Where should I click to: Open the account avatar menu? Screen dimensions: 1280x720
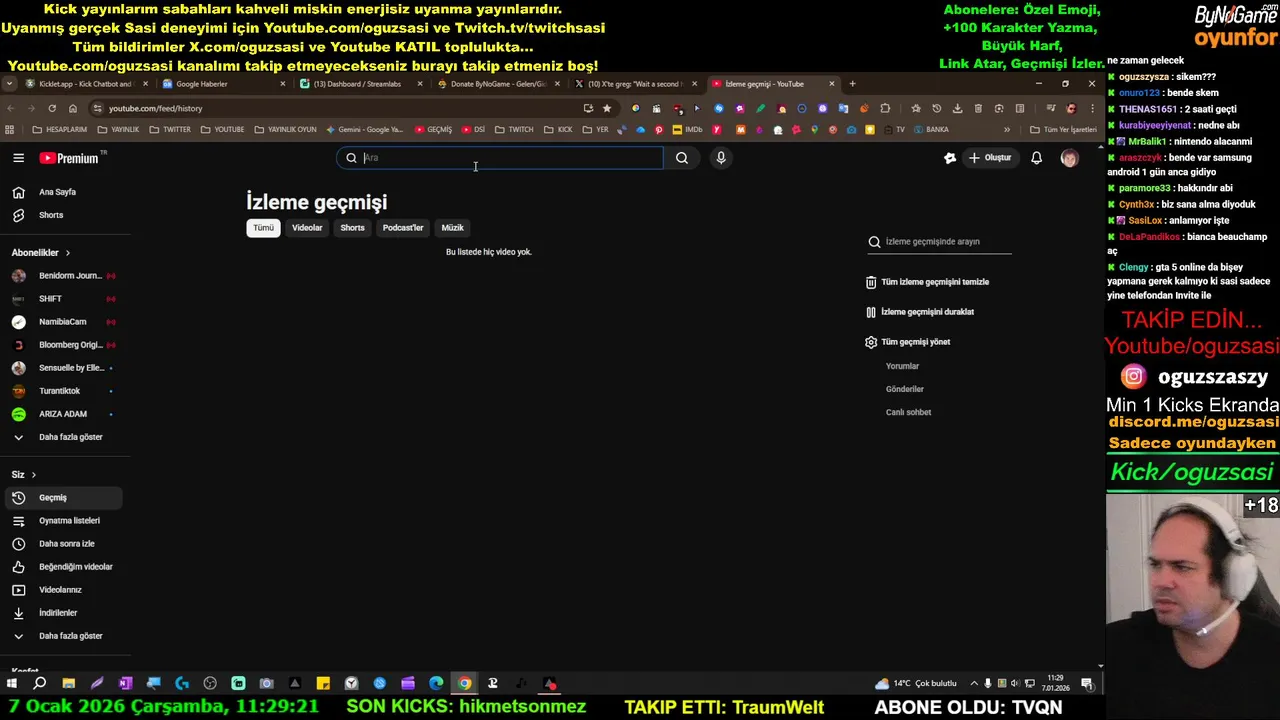(x=1069, y=158)
